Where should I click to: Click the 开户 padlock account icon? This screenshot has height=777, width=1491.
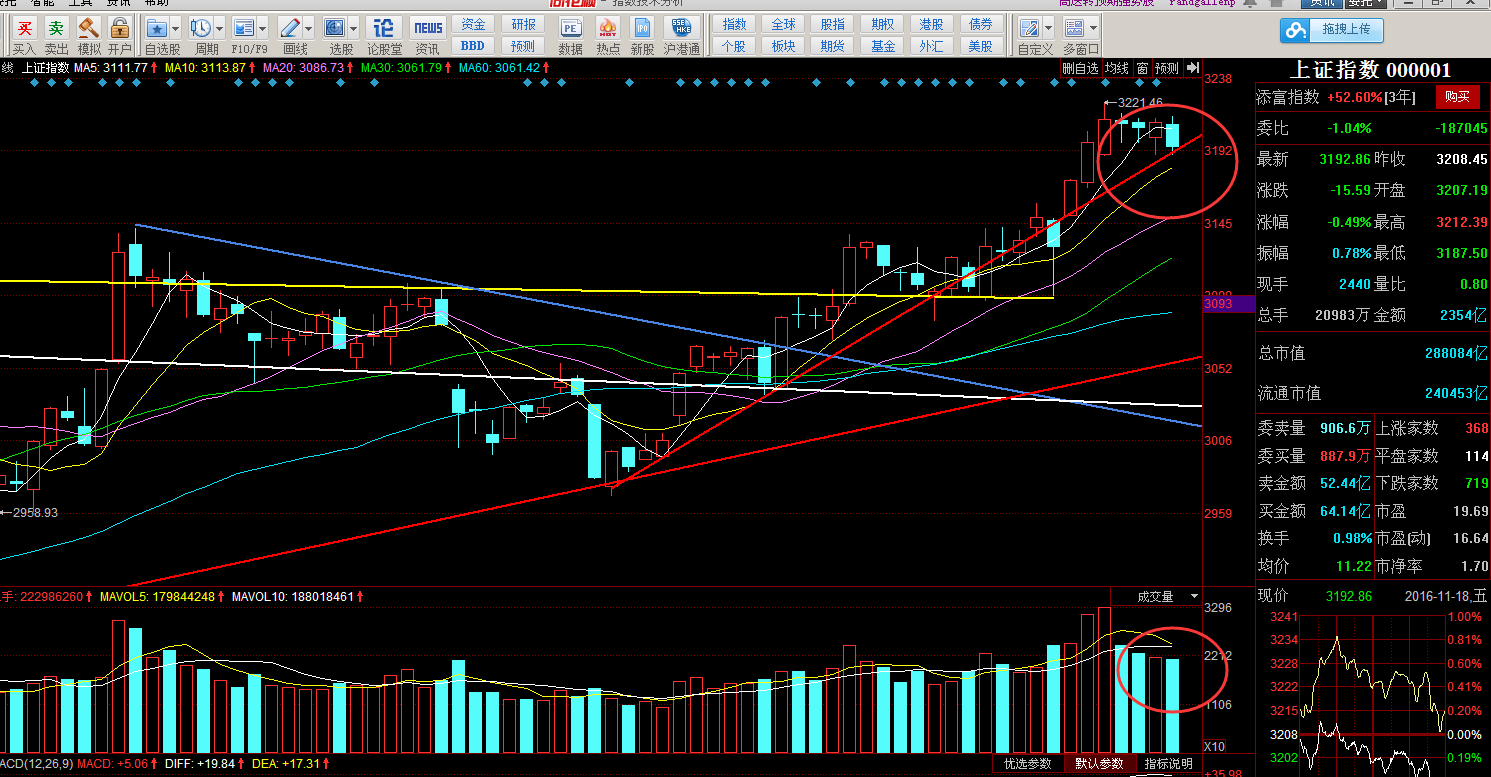120,28
